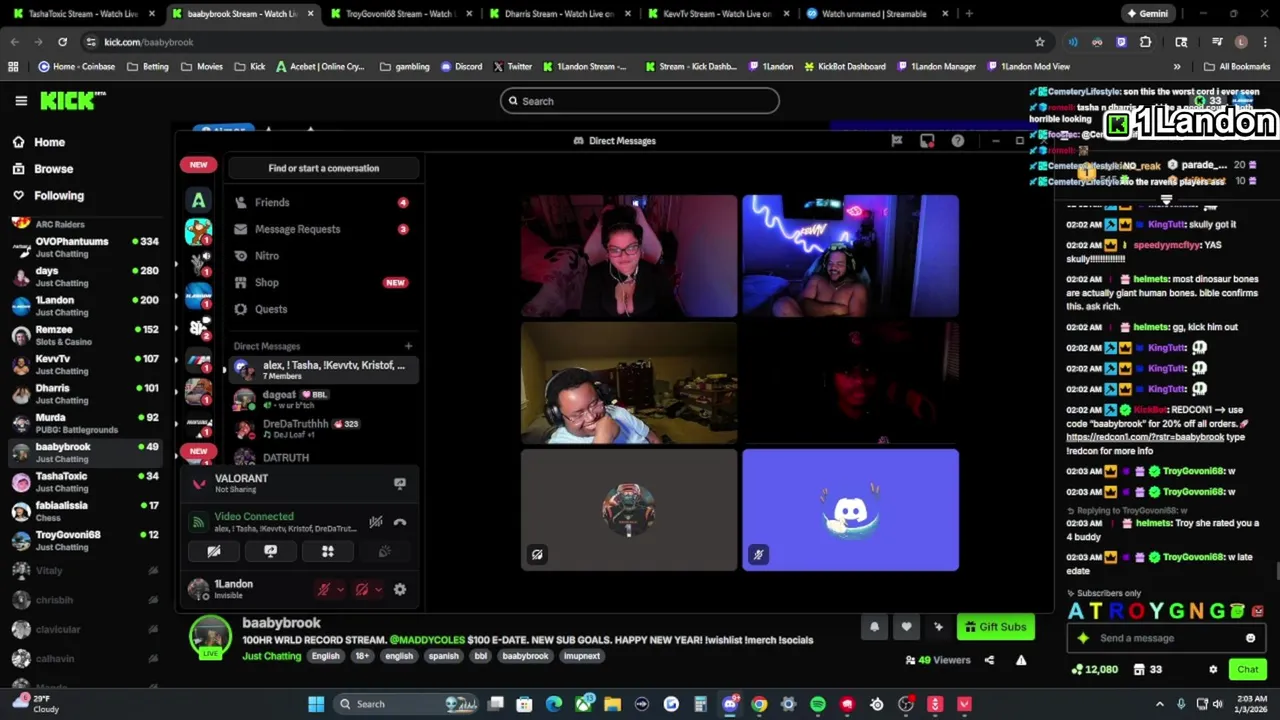The image size is (1280, 720).
Task: Click the Kick logo
Action: (72, 101)
